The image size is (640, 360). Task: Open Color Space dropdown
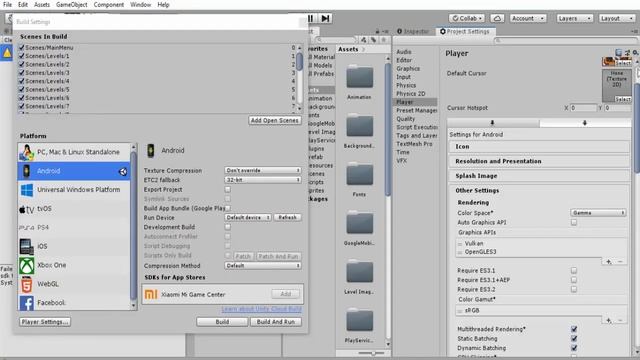(598, 213)
